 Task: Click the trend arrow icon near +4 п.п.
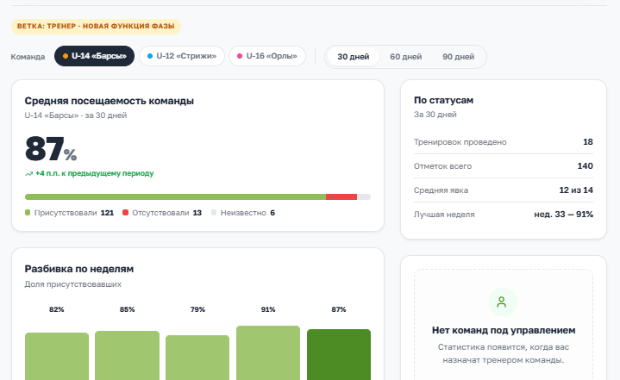click(x=29, y=174)
